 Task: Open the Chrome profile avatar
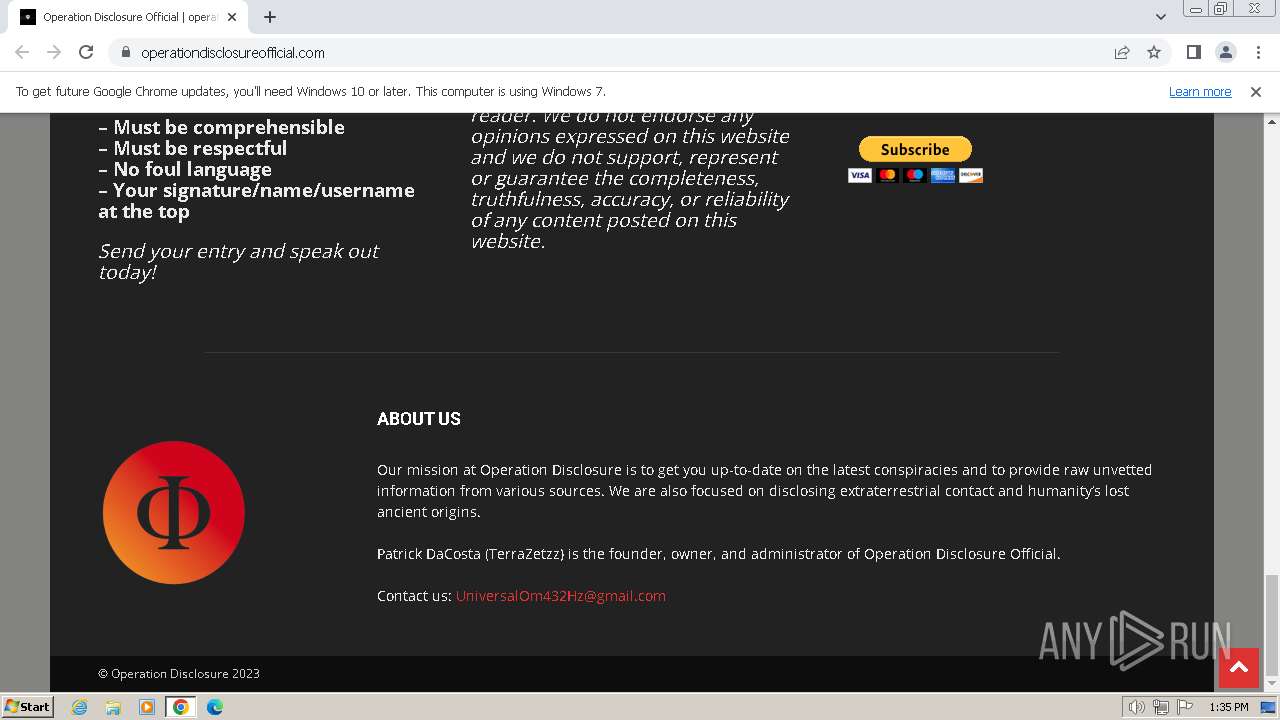pos(1225,52)
